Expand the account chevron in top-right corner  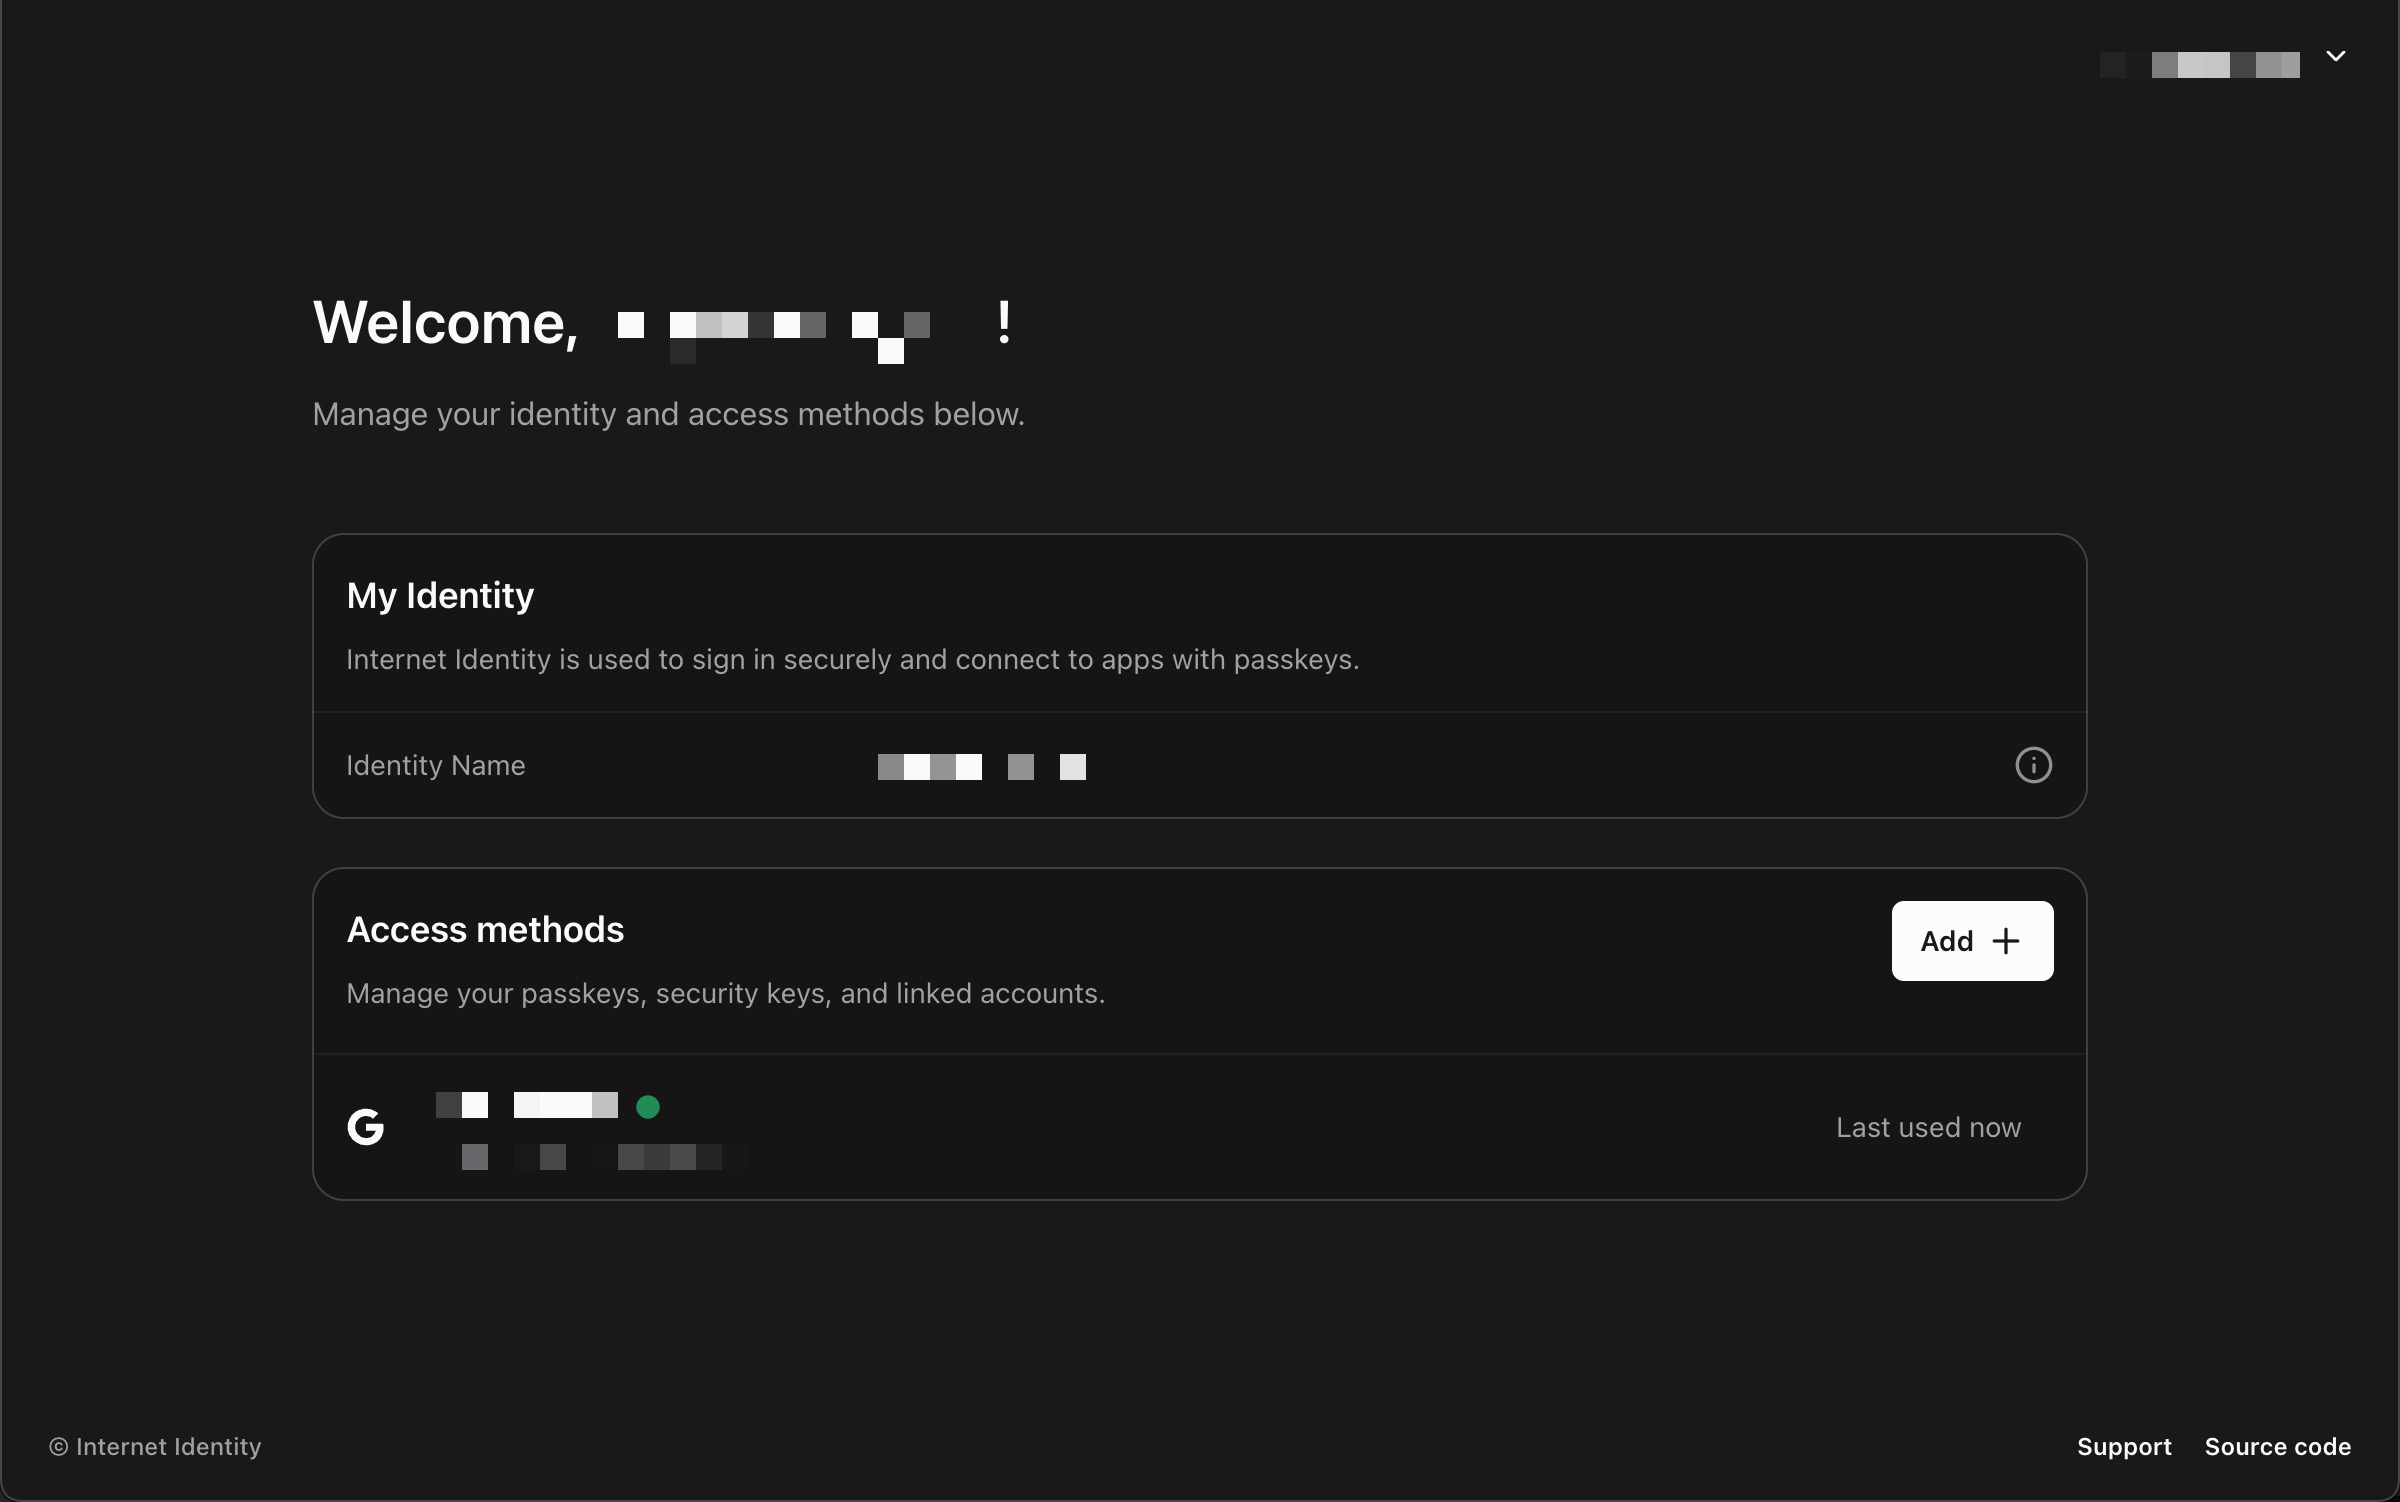coord(2336,57)
